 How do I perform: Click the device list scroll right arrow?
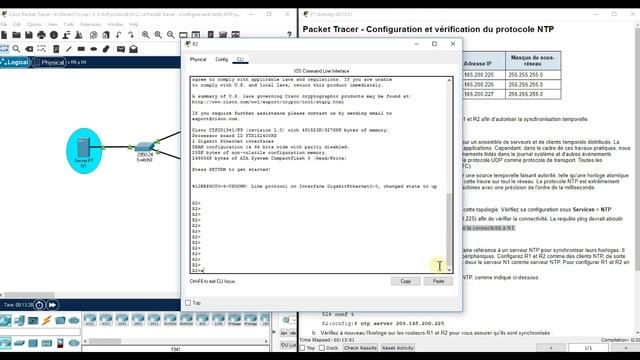point(266,341)
